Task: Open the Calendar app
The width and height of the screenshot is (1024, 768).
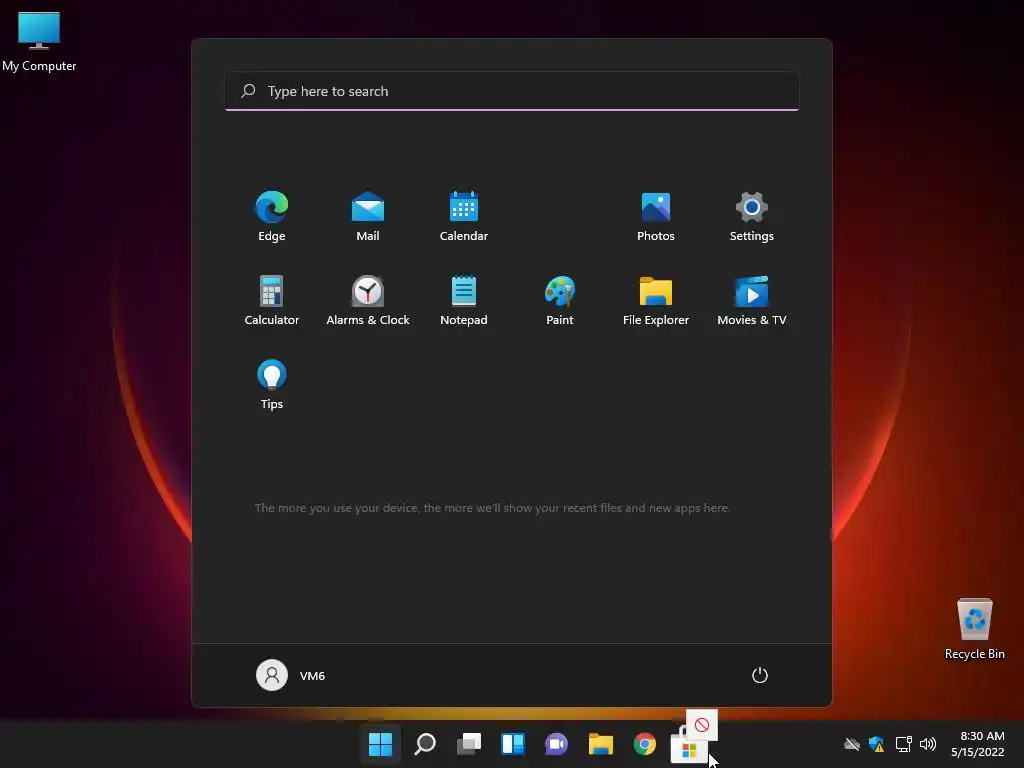Action: [464, 217]
